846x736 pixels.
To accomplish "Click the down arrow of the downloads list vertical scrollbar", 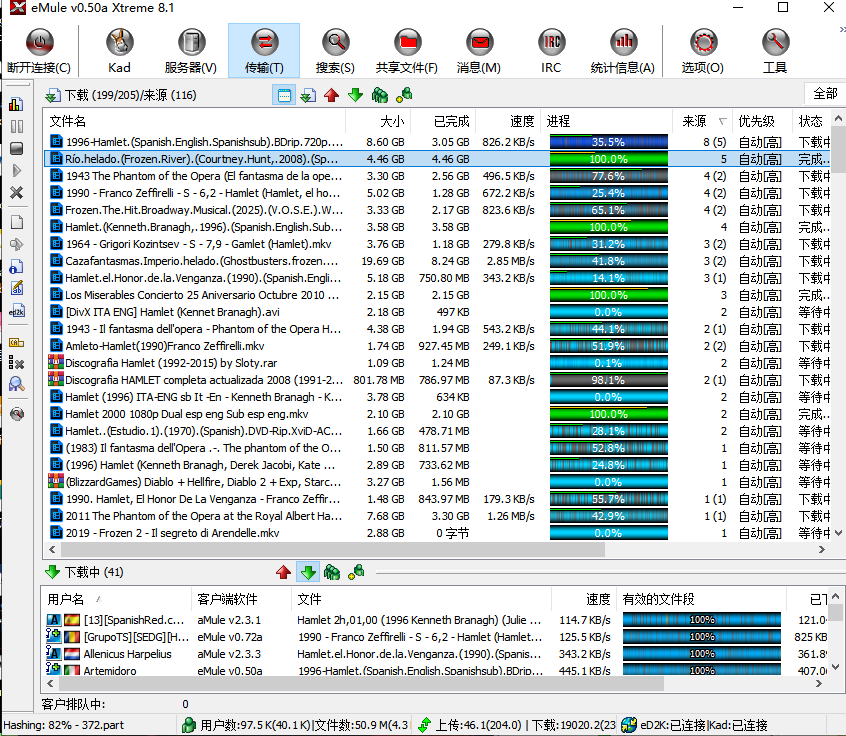I will tap(838, 533).
